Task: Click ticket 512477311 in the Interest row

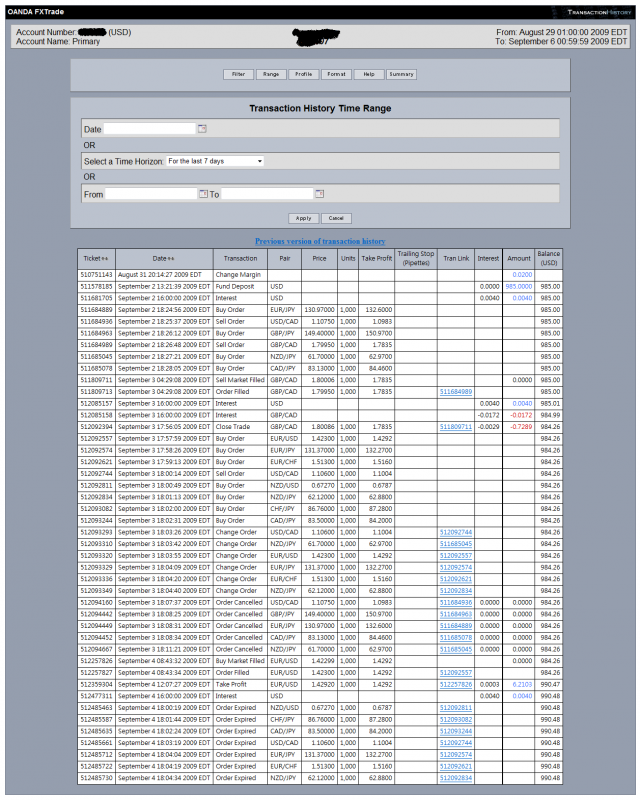Action: coord(96,696)
